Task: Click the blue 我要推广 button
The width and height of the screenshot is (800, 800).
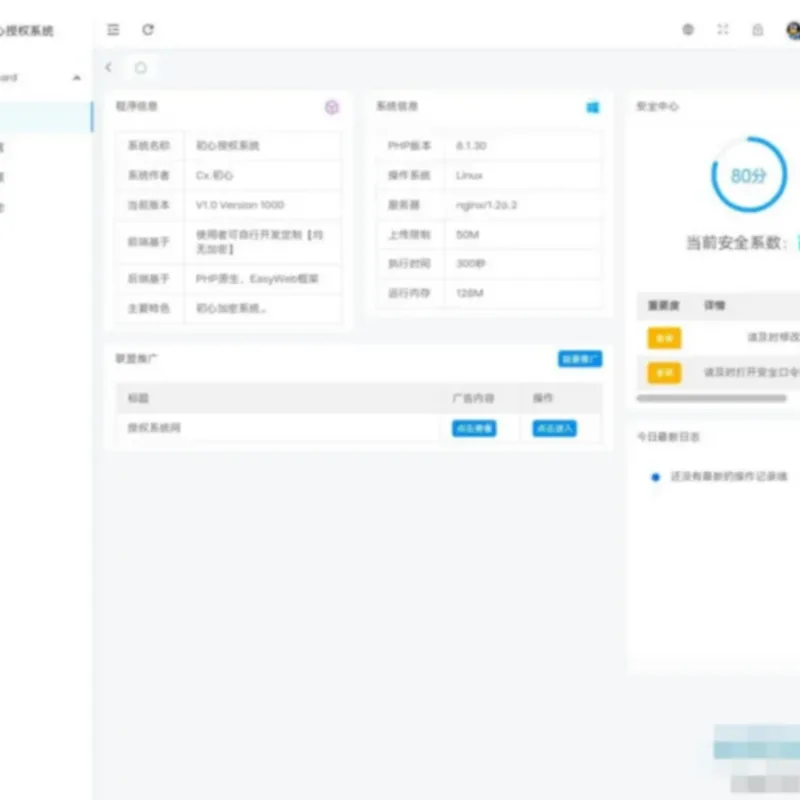Action: click(580, 359)
